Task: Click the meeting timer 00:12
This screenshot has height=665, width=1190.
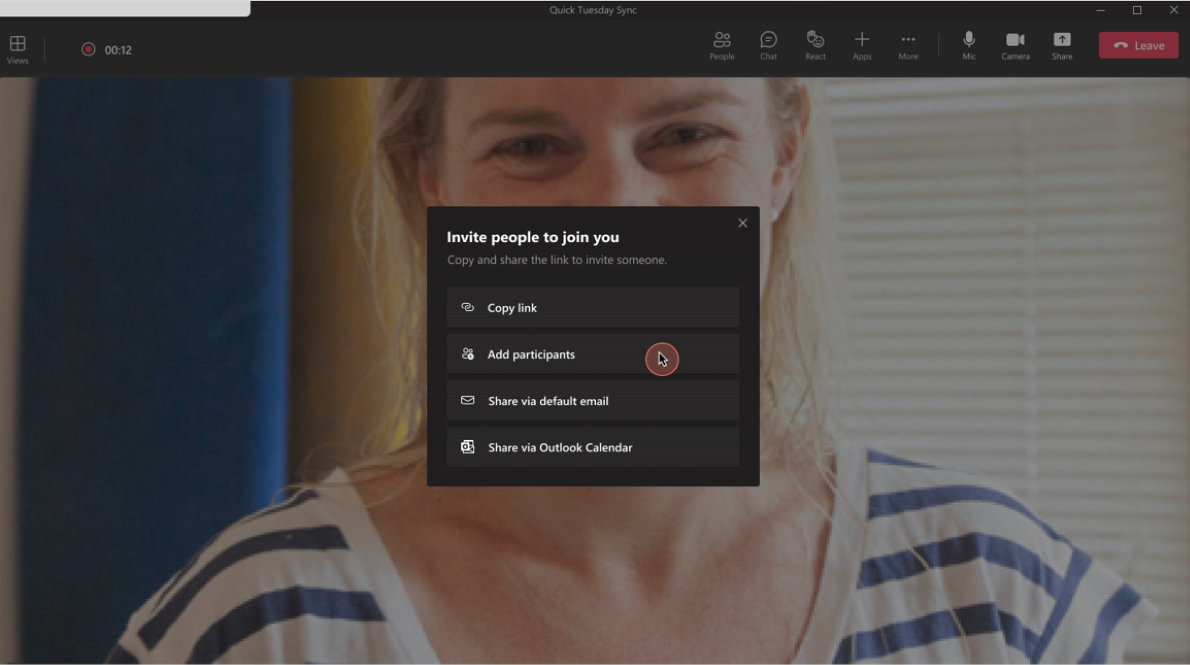Action: pos(118,50)
